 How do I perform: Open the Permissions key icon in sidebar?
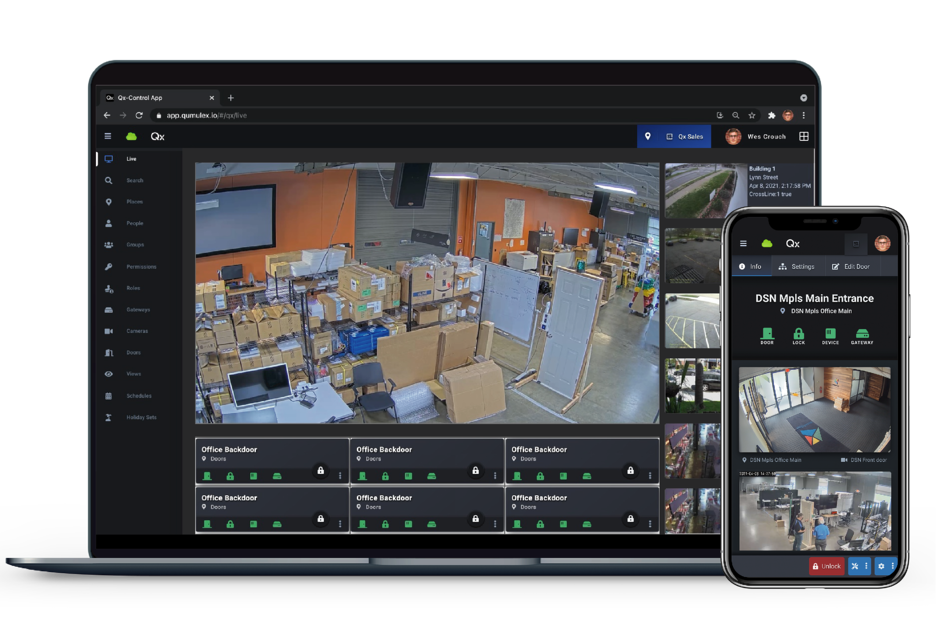[x=108, y=267]
